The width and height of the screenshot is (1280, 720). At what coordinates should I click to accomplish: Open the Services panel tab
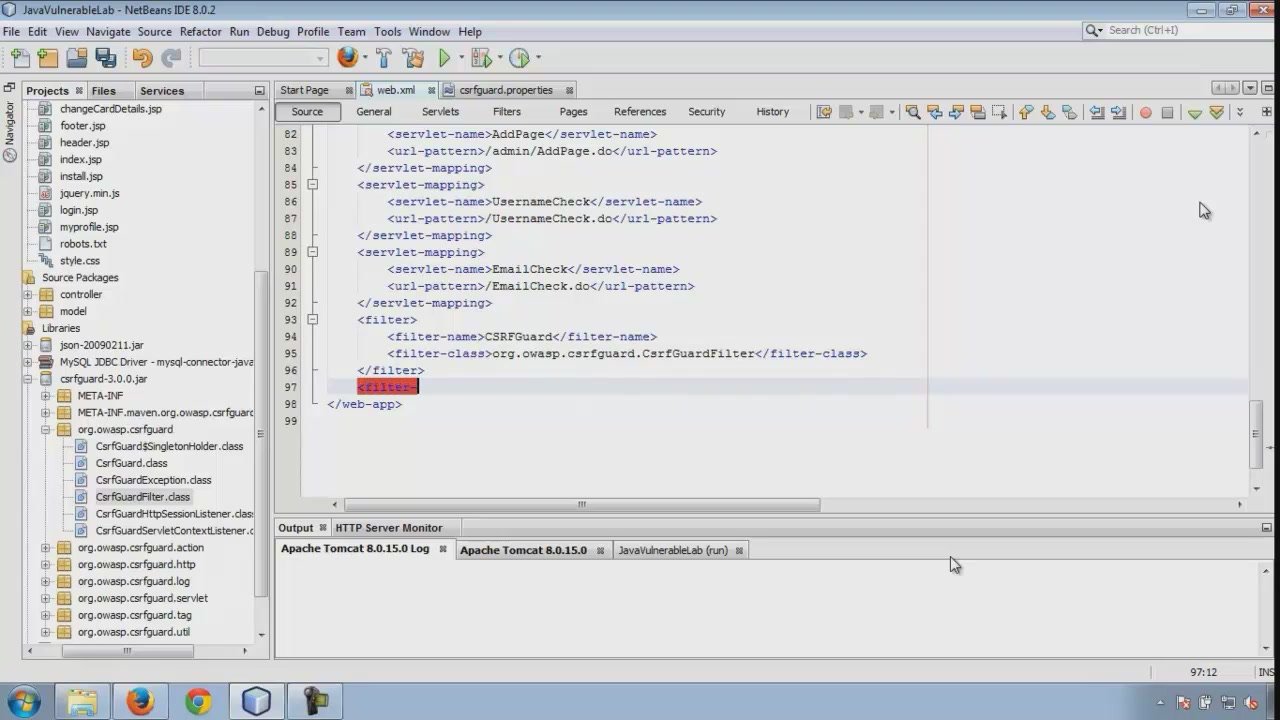pos(161,91)
